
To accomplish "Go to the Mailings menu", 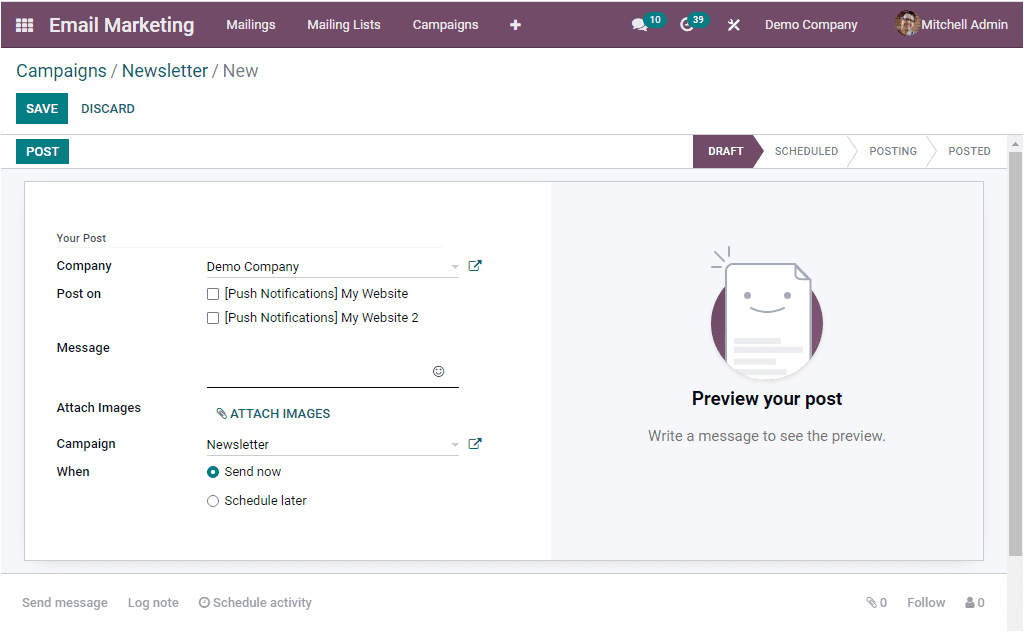I will 250,24.
